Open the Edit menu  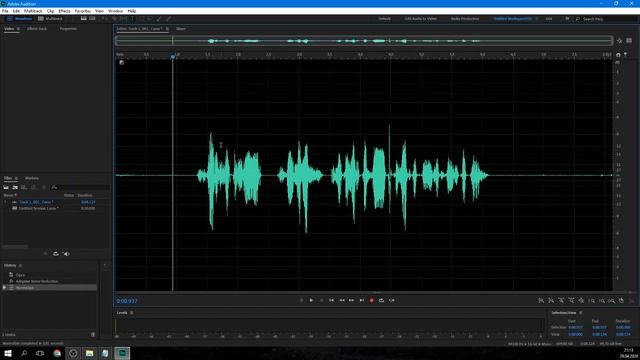click(16, 11)
